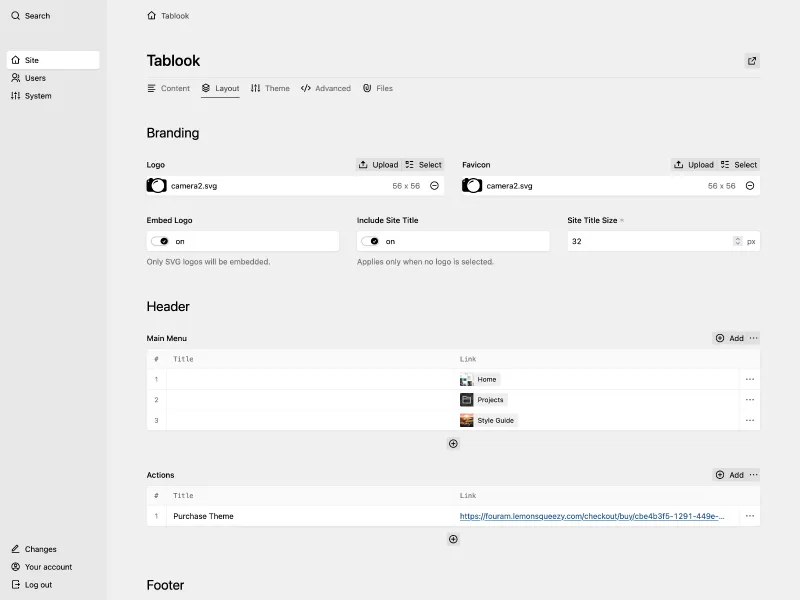The height and width of the screenshot is (600, 800).
Task: Remove the Favicon camera2.svg file
Action: (x=749, y=185)
